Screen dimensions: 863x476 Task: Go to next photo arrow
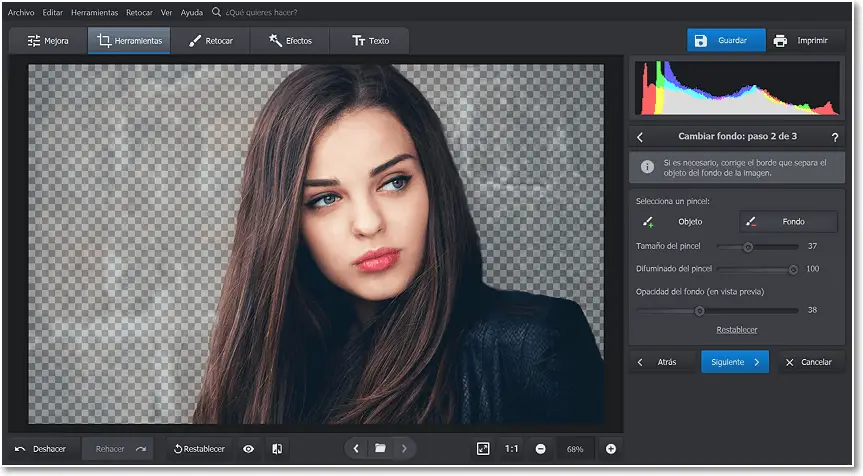tap(405, 448)
